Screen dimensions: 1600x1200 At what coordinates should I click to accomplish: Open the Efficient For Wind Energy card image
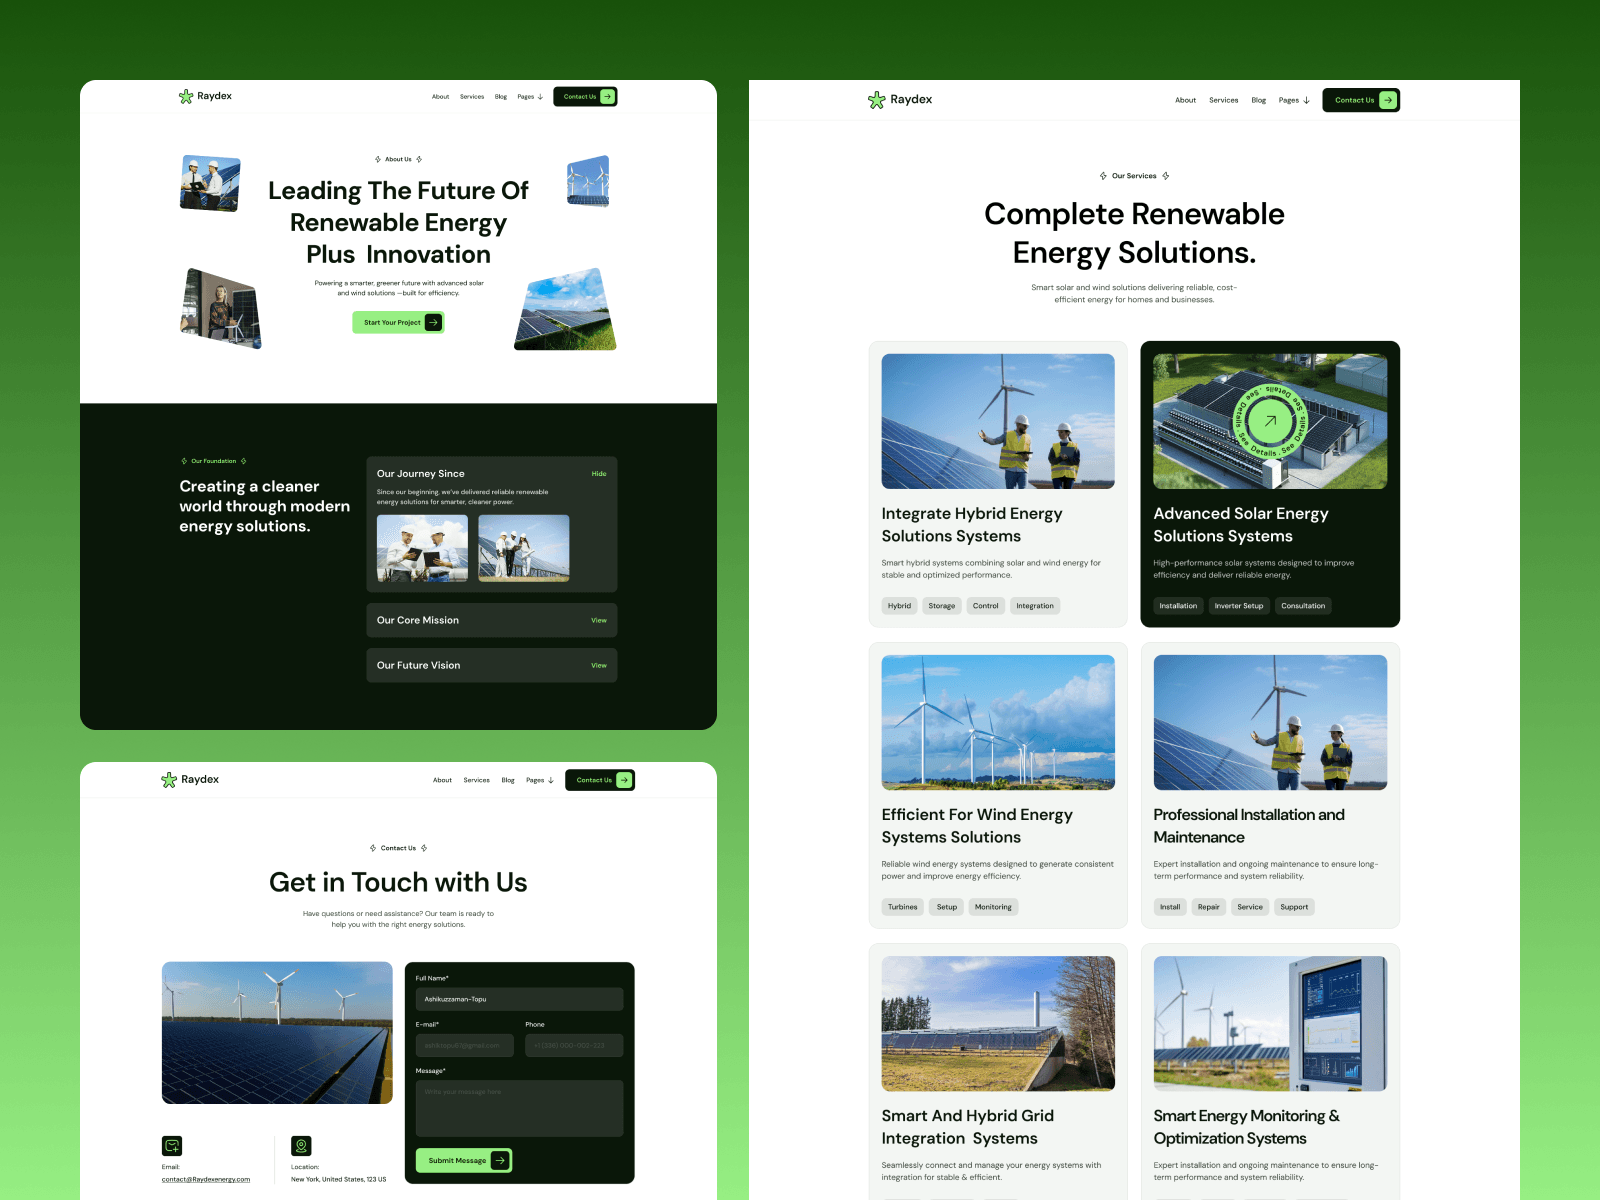[x=998, y=722]
